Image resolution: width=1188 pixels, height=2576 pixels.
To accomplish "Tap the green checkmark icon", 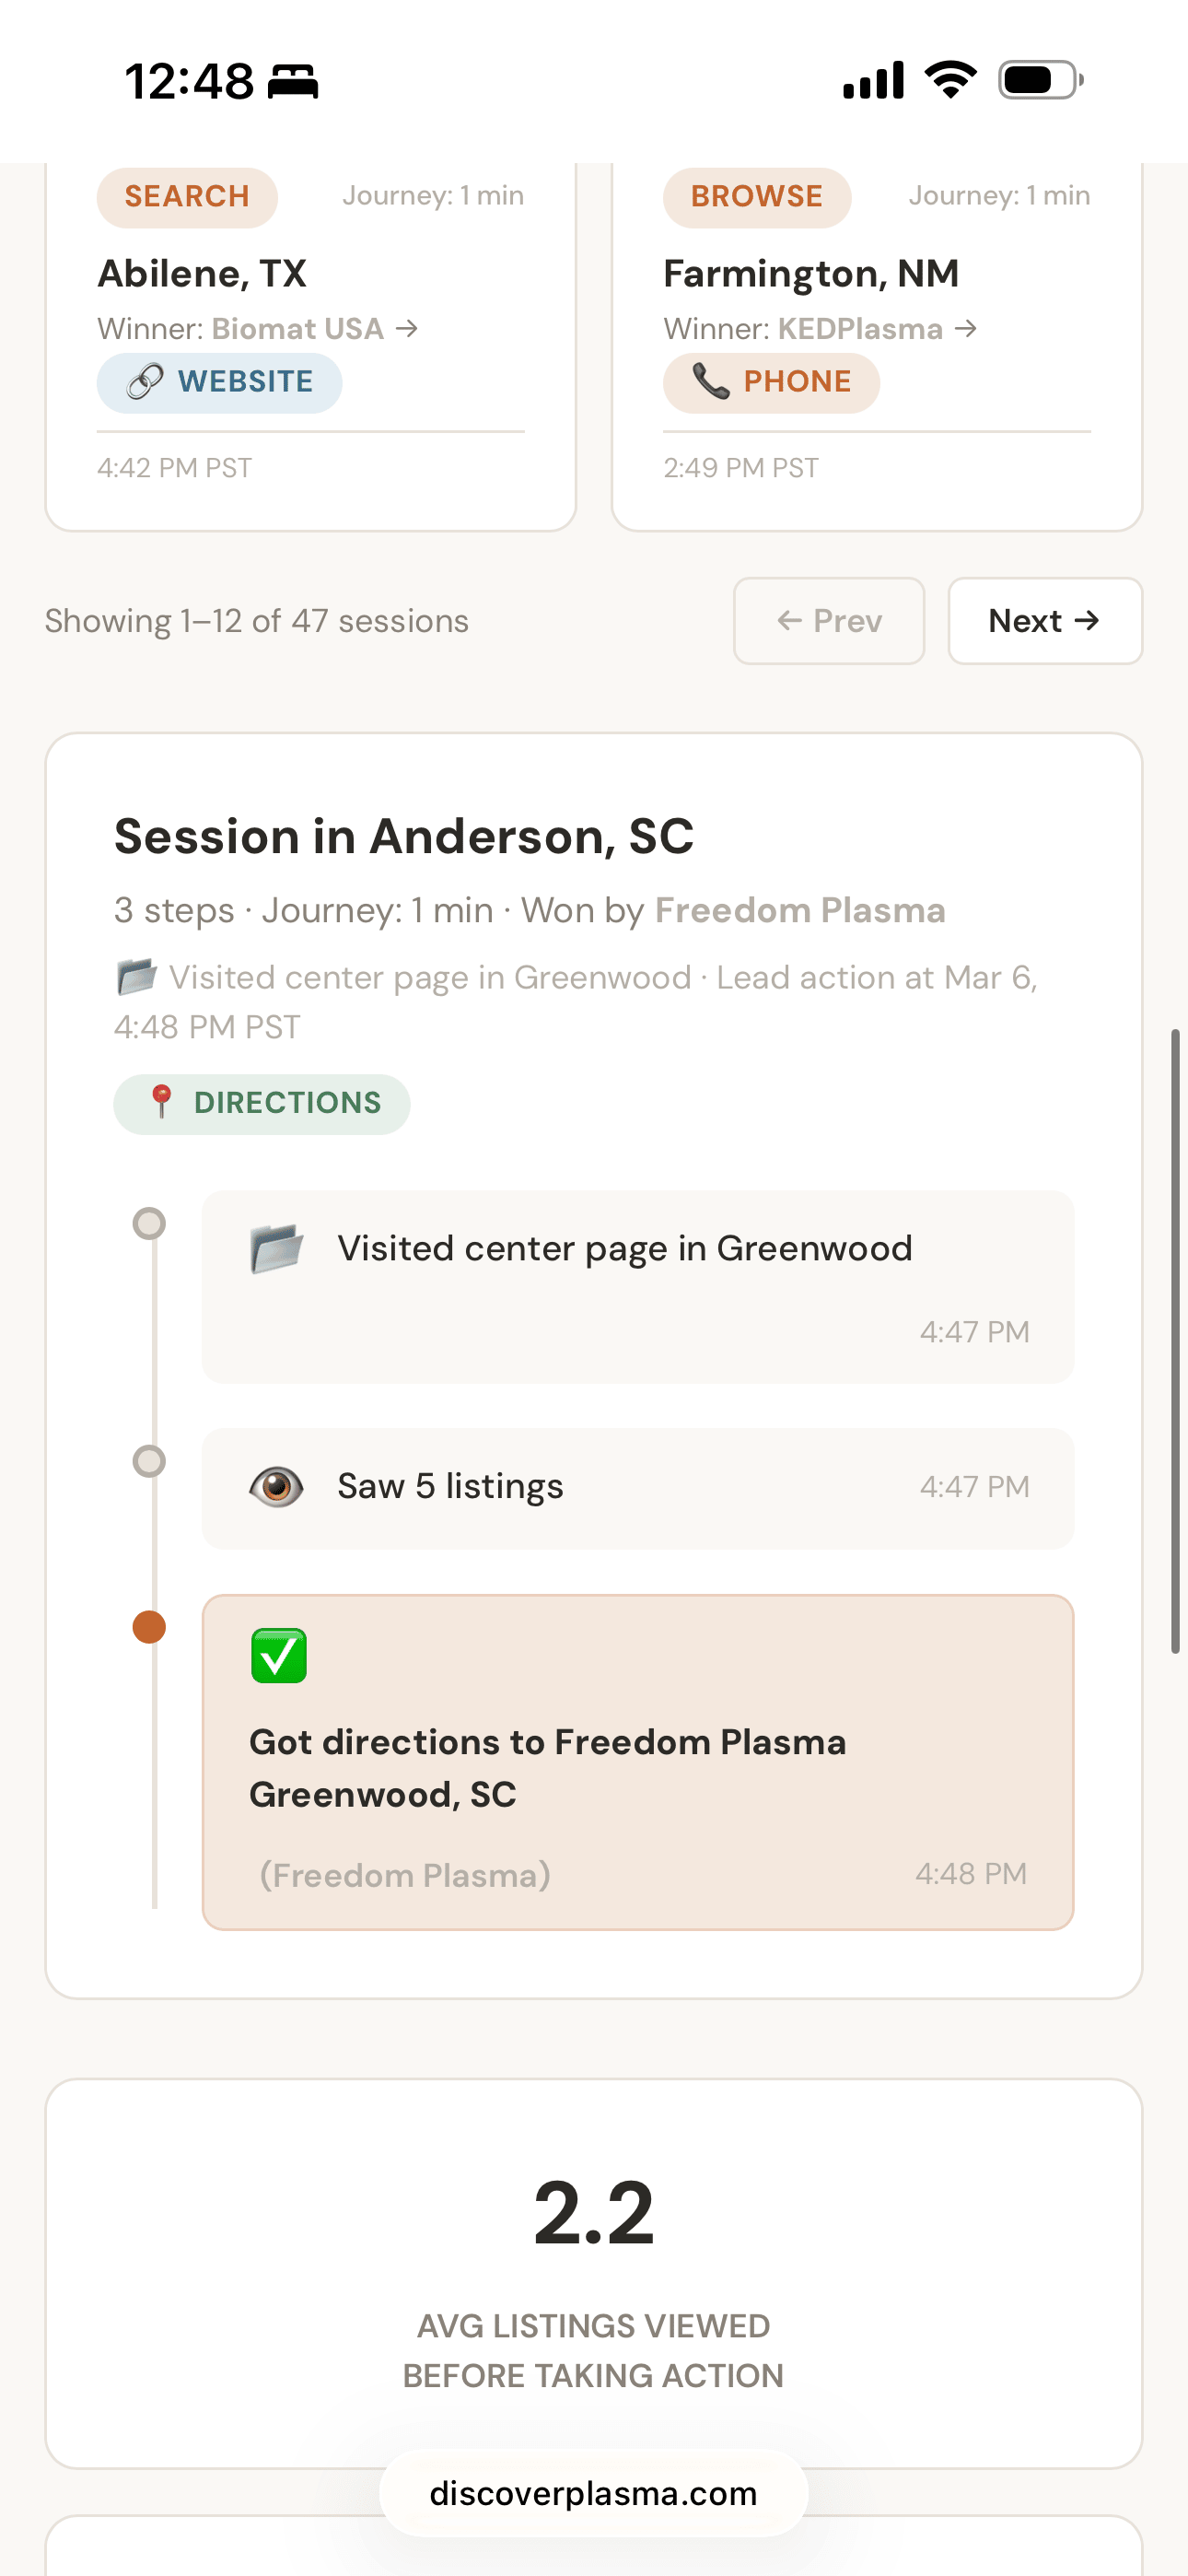I will pyautogui.click(x=279, y=1656).
